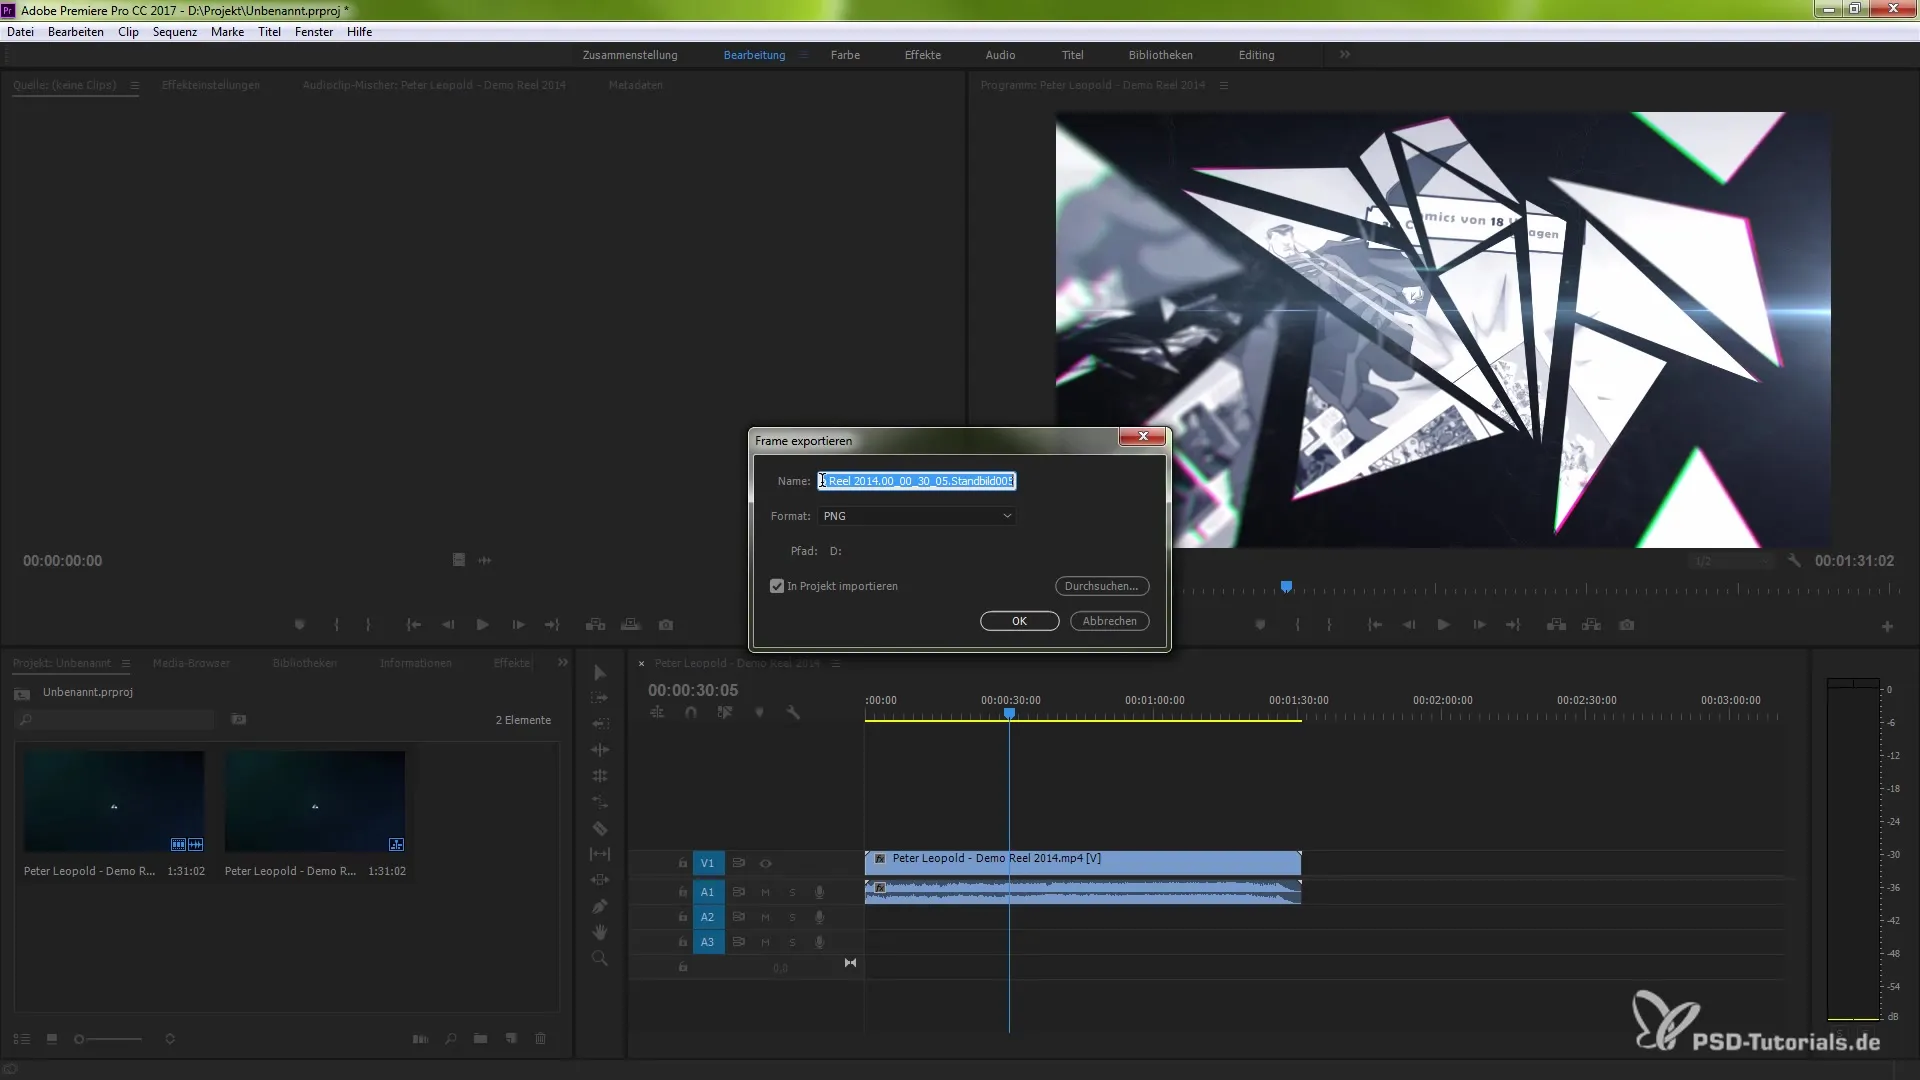The image size is (1920, 1080).
Task: Select the Selection tool arrow in the toolbar
Action: click(x=600, y=673)
